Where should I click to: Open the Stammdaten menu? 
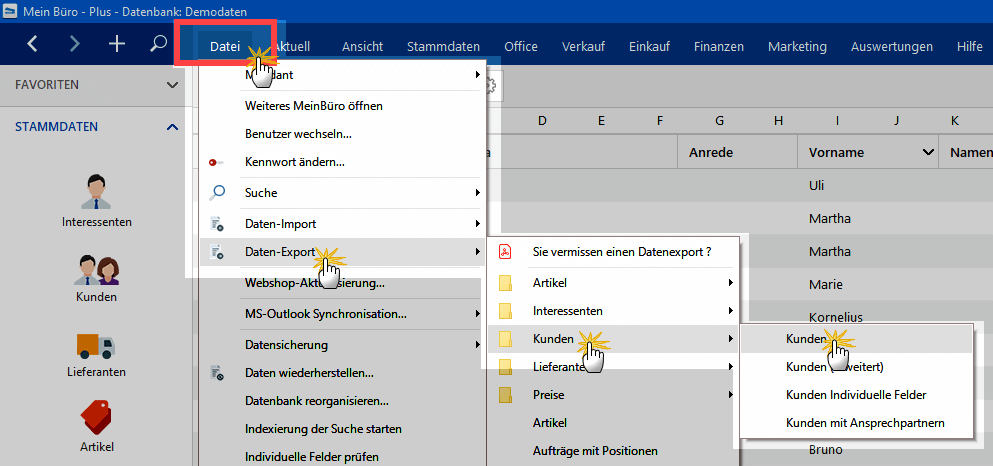coord(443,46)
